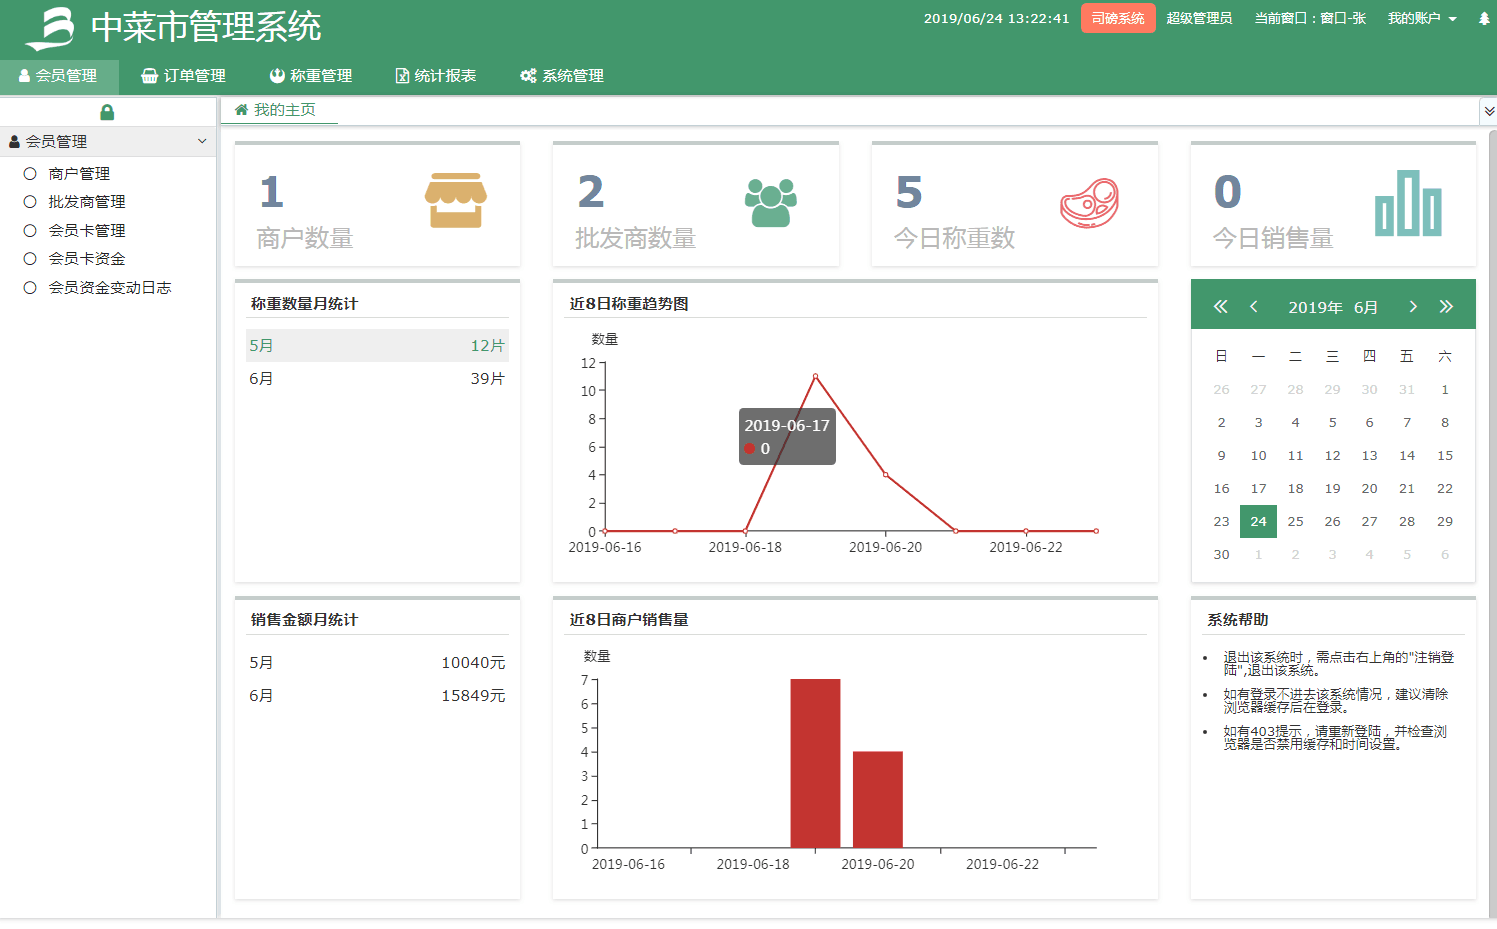This screenshot has width=1497, height=929.
Task: Click the shop icon on 商户数量 card
Action: click(x=456, y=200)
